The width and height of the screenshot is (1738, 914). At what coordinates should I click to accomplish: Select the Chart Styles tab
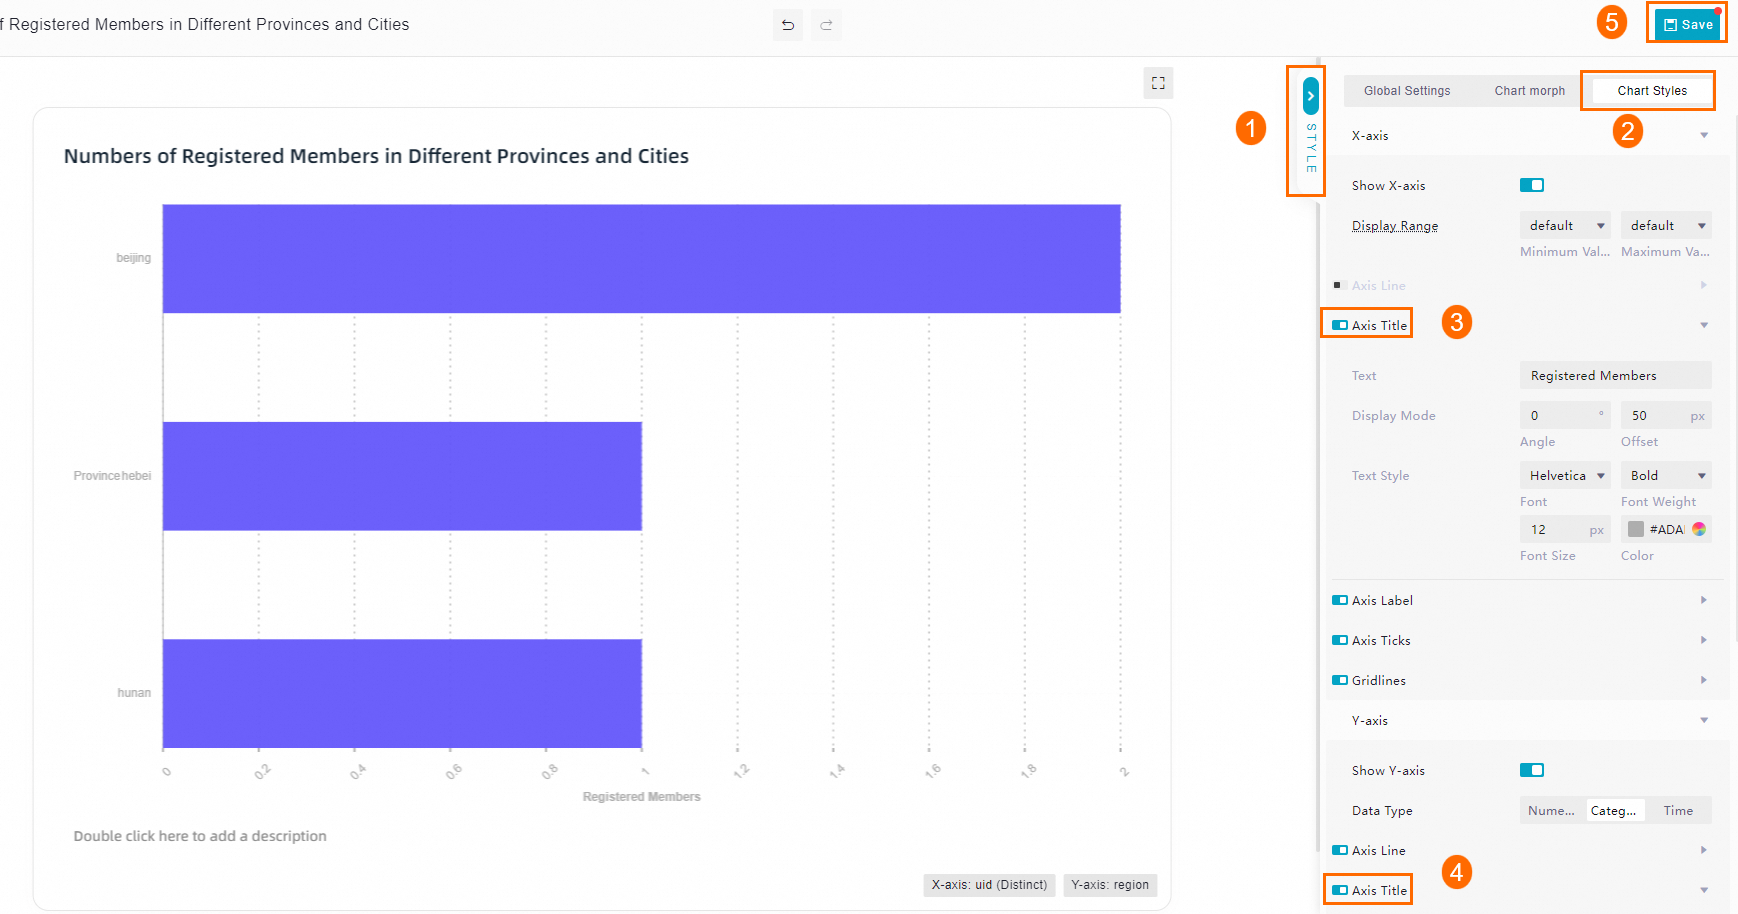pyautogui.click(x=1652, y=91)
